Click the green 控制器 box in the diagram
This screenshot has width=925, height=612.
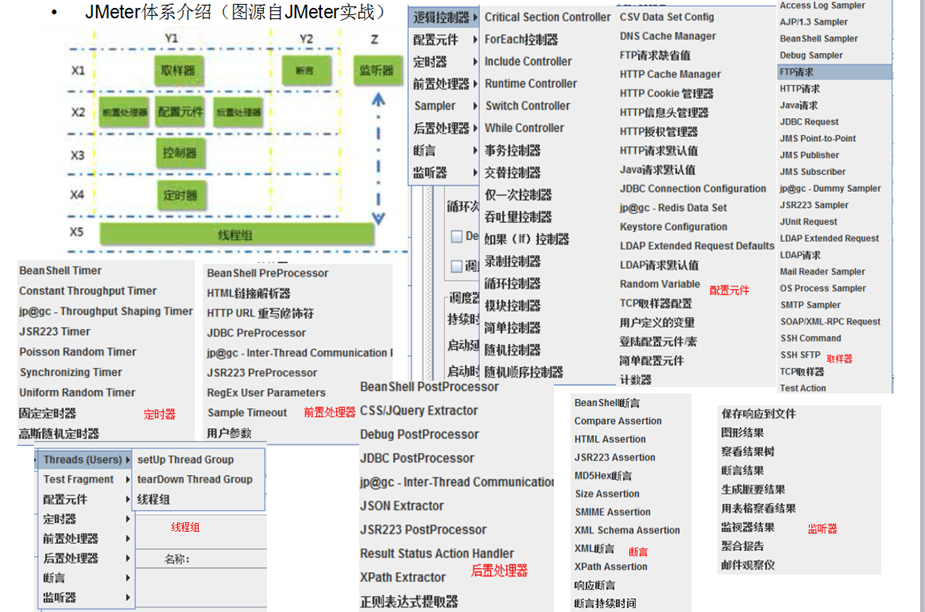coord(179,153)
